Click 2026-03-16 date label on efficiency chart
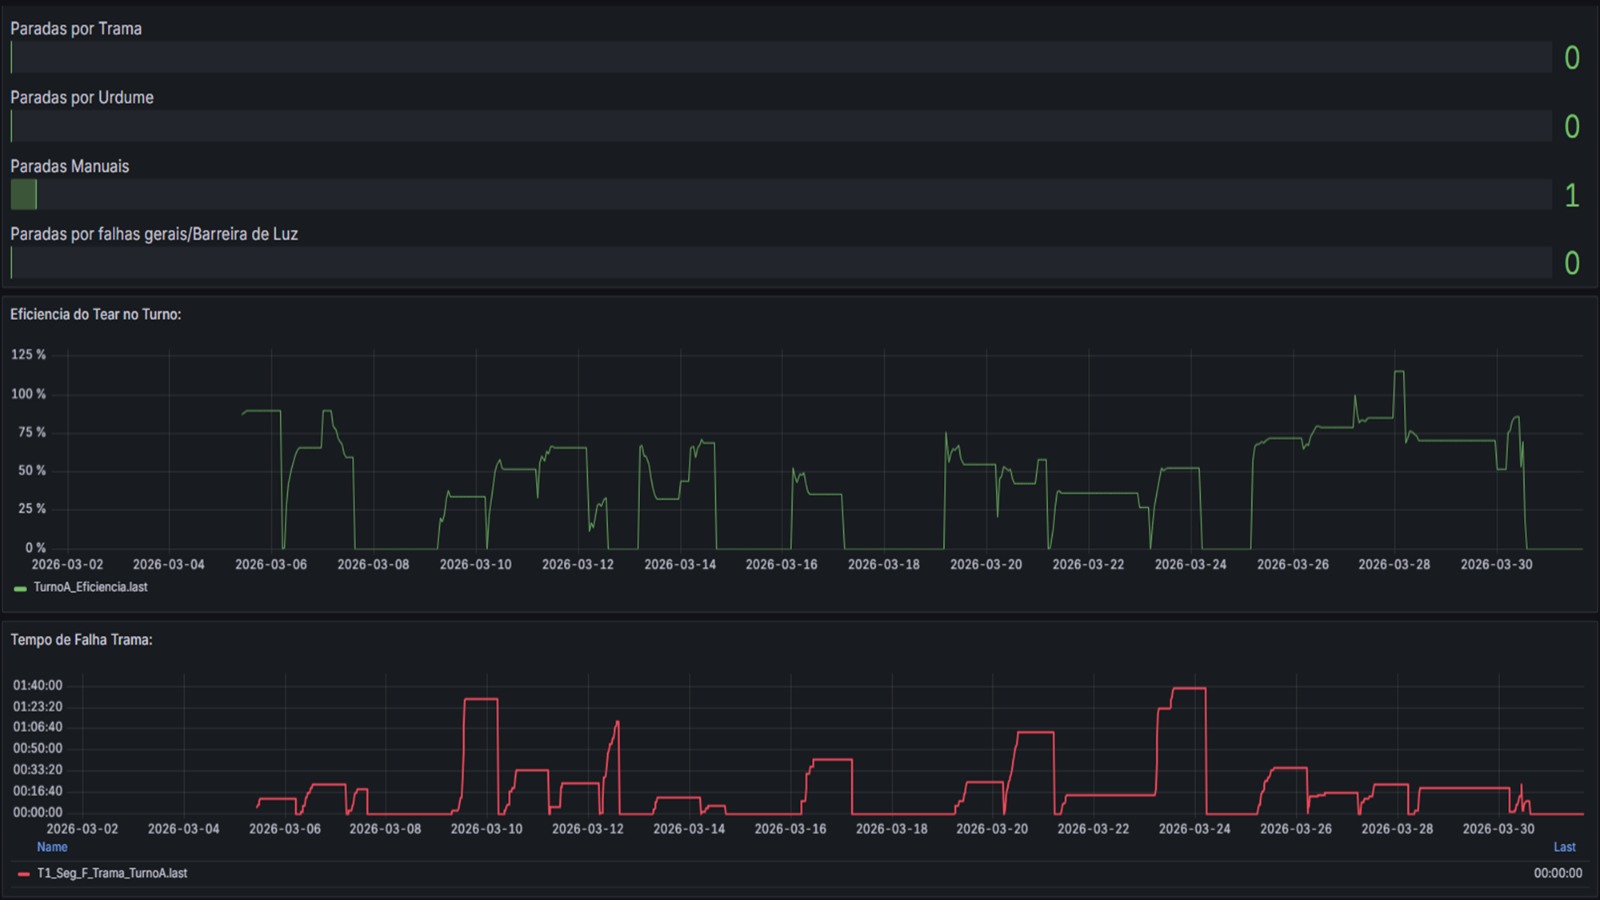 coord(781,565)
